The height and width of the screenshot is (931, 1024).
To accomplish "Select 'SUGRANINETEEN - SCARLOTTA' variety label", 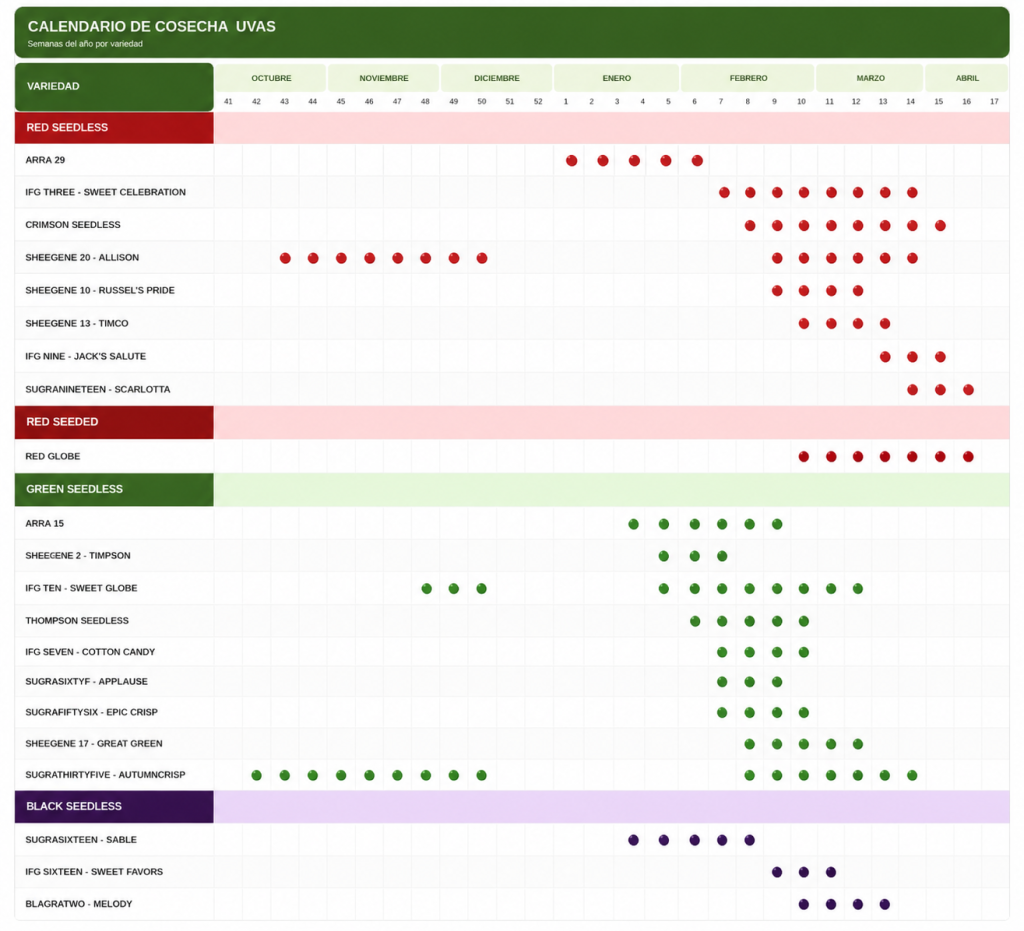I will coord(98,389).
